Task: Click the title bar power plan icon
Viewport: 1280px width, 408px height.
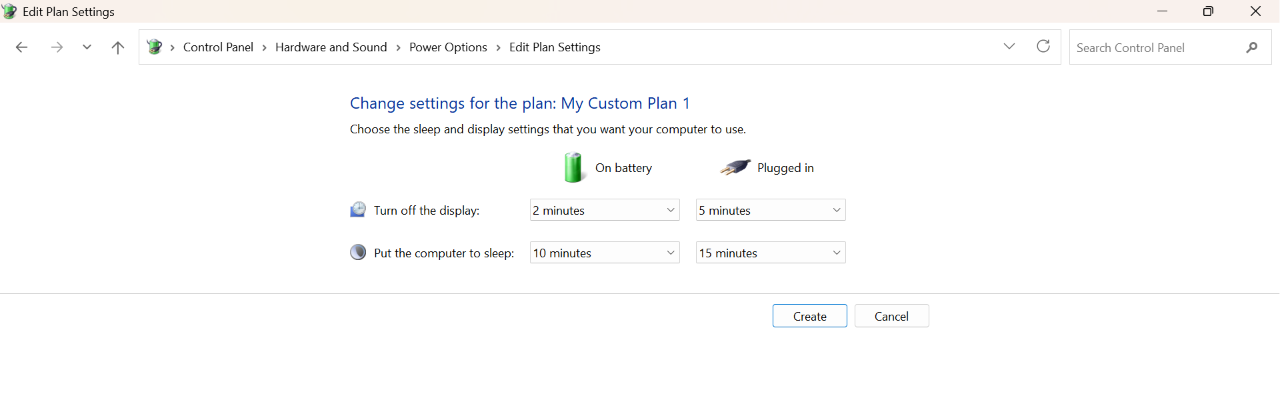Action: pos(10,11)
